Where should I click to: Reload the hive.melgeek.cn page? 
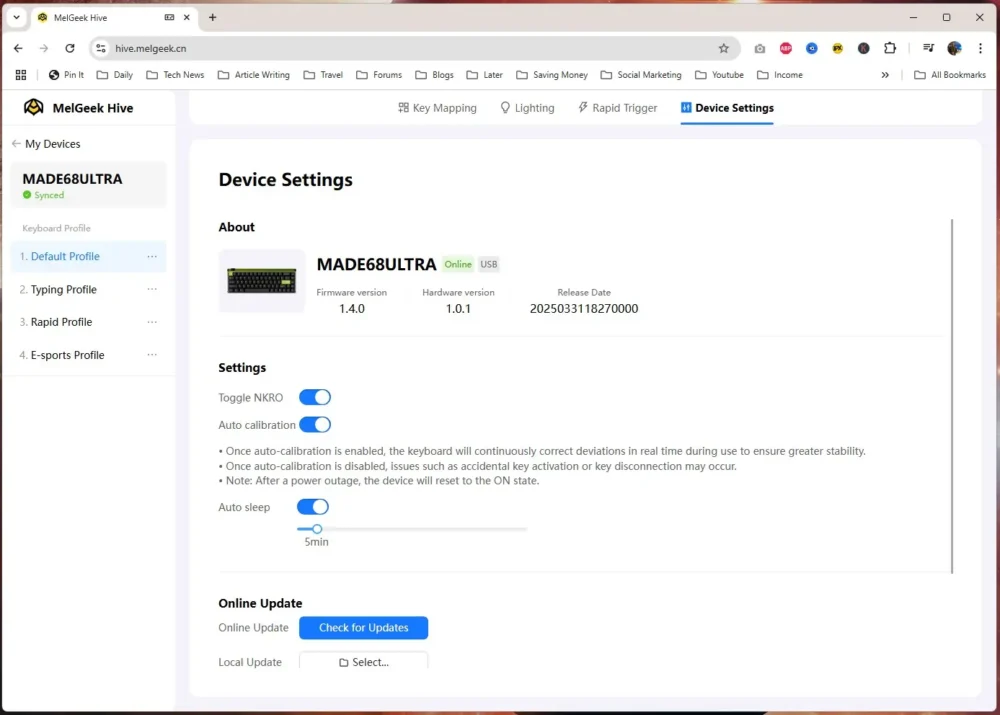pyautogui.click(x=70, y=48)
